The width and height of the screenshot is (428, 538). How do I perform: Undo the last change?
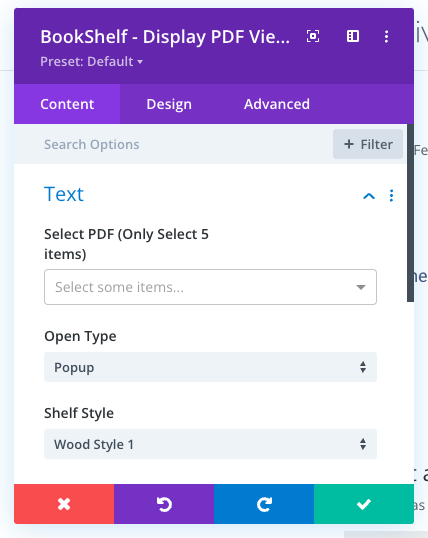(x=164, y=504)
